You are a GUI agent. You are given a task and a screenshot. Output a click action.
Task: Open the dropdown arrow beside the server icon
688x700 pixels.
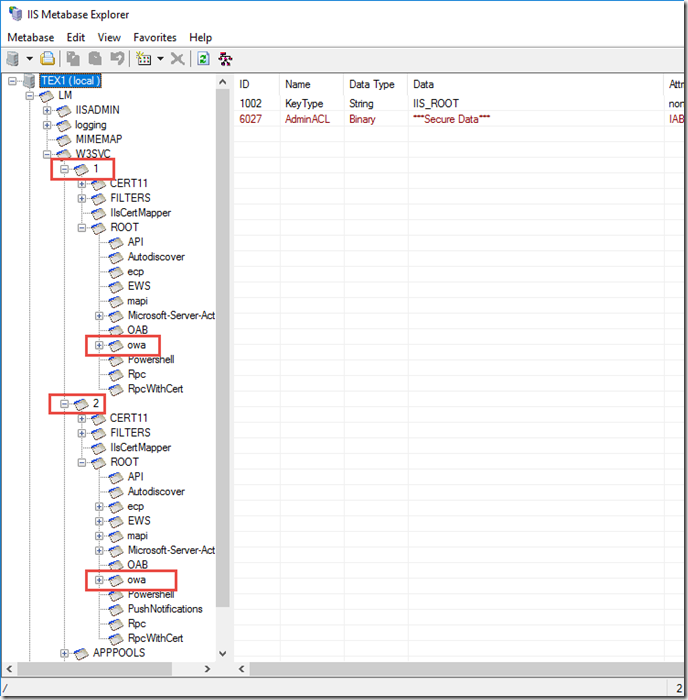(x=29, y=59)
